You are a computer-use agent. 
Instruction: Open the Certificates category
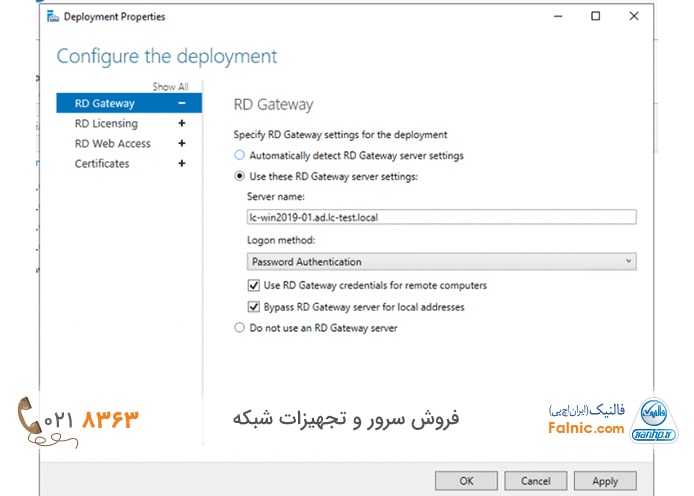pos(102,163)
